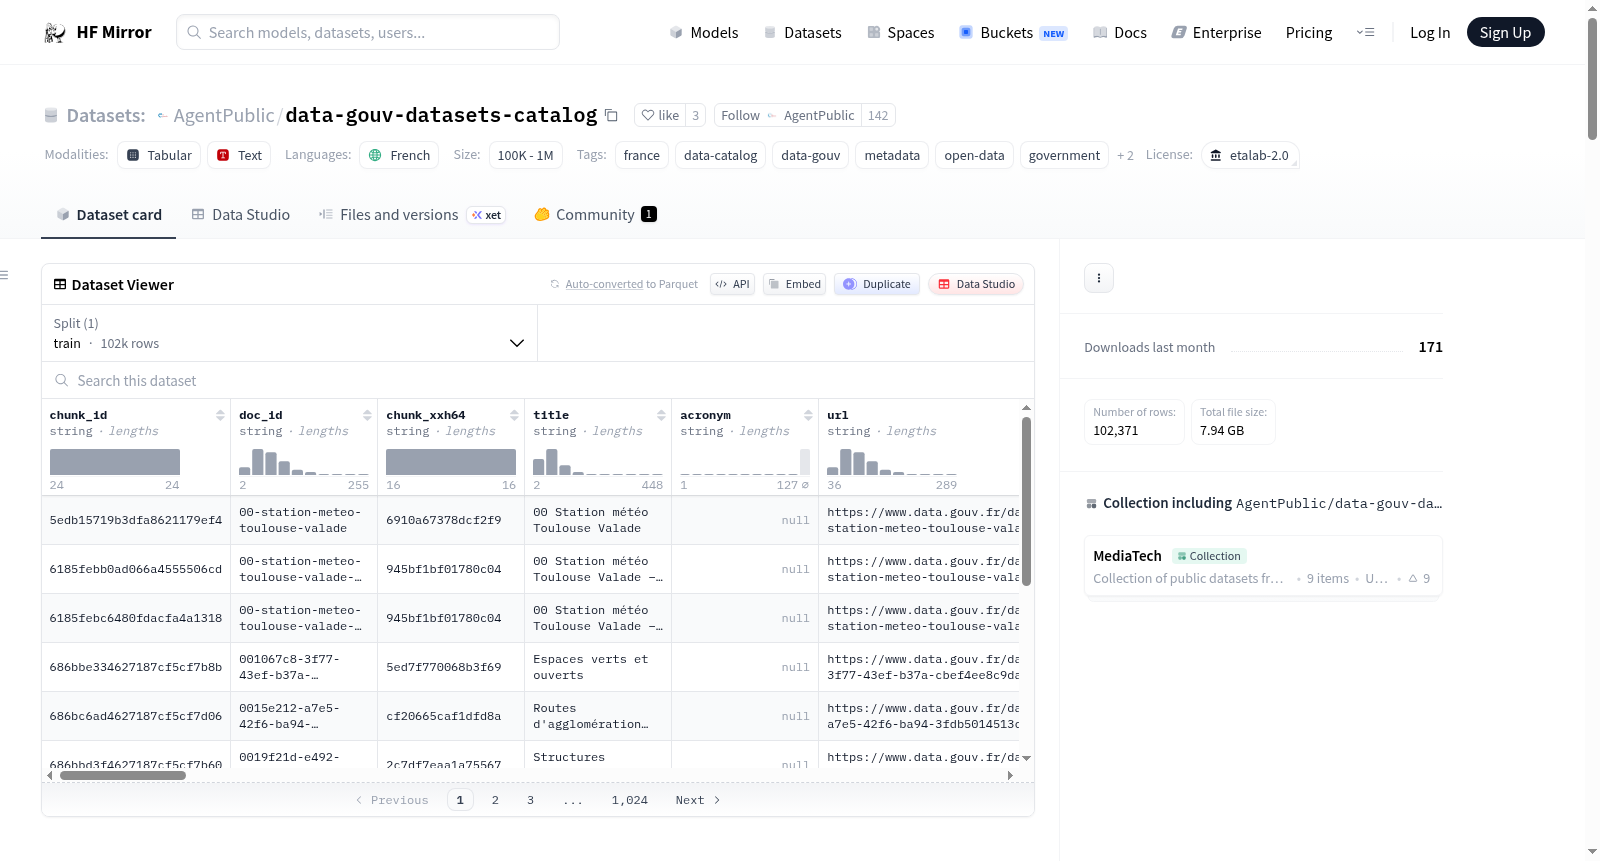Open the more-options menu icon in navbar

1365,33
